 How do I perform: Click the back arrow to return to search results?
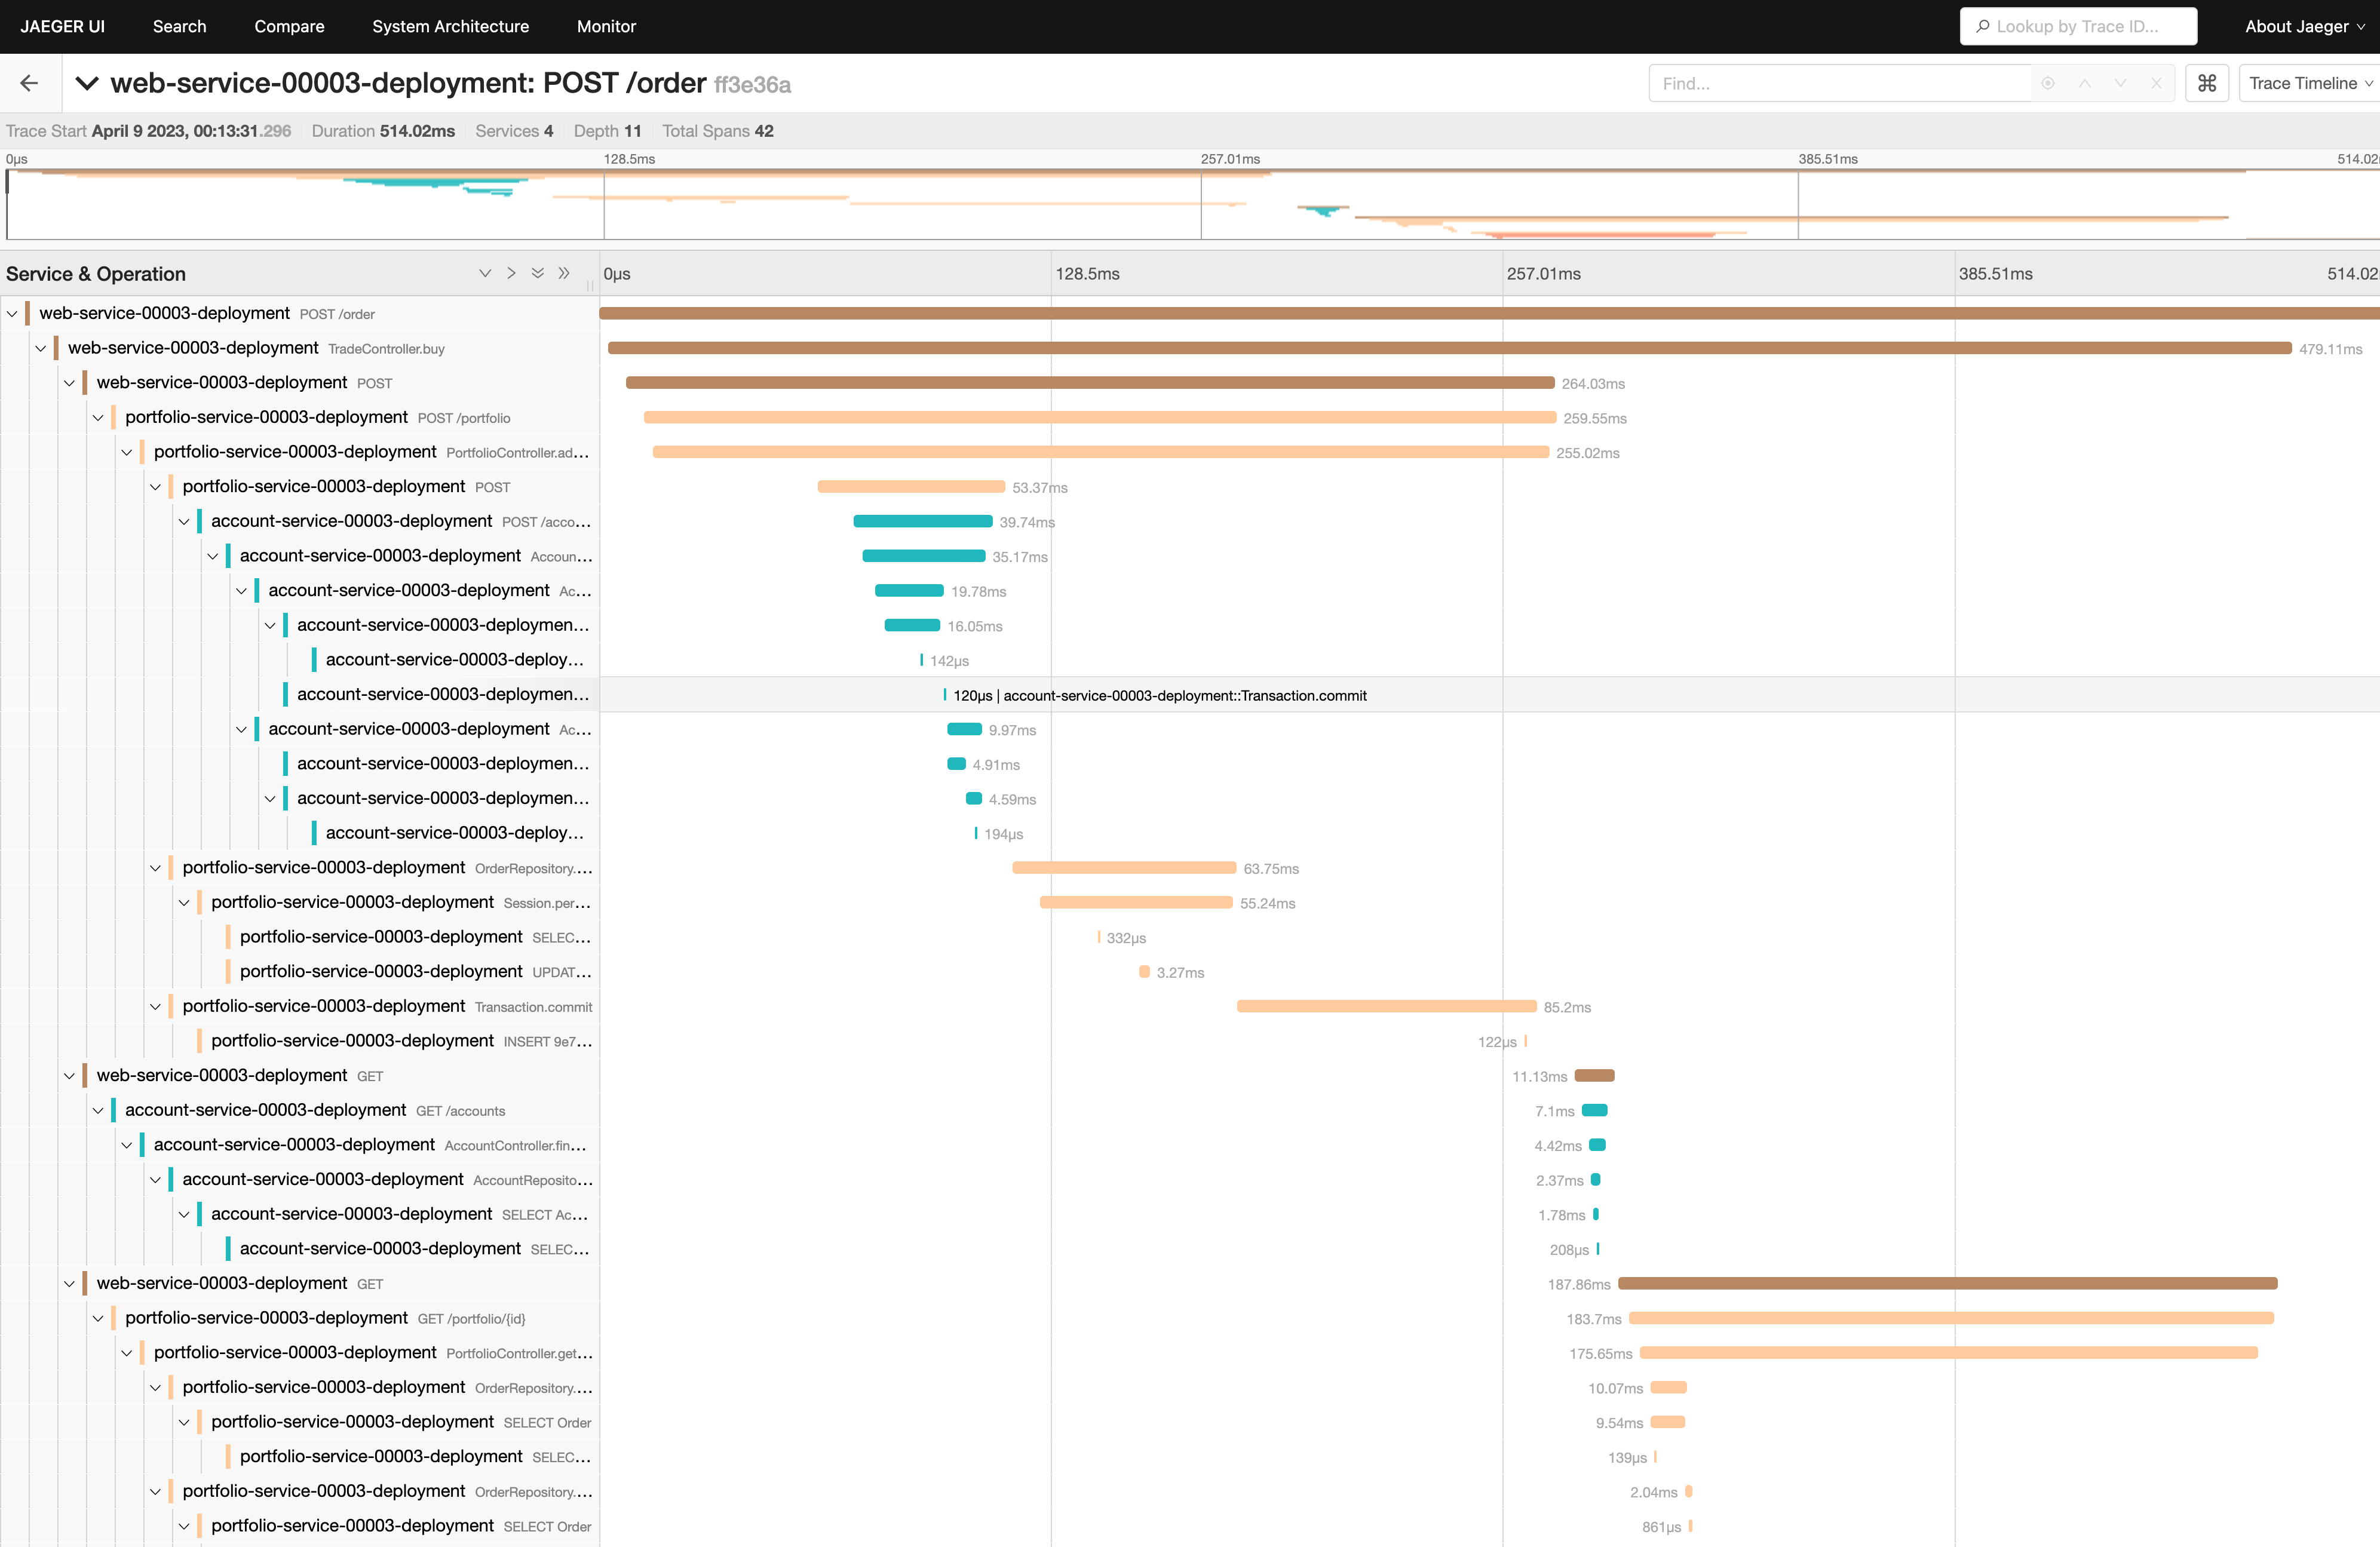pos(29,83)
